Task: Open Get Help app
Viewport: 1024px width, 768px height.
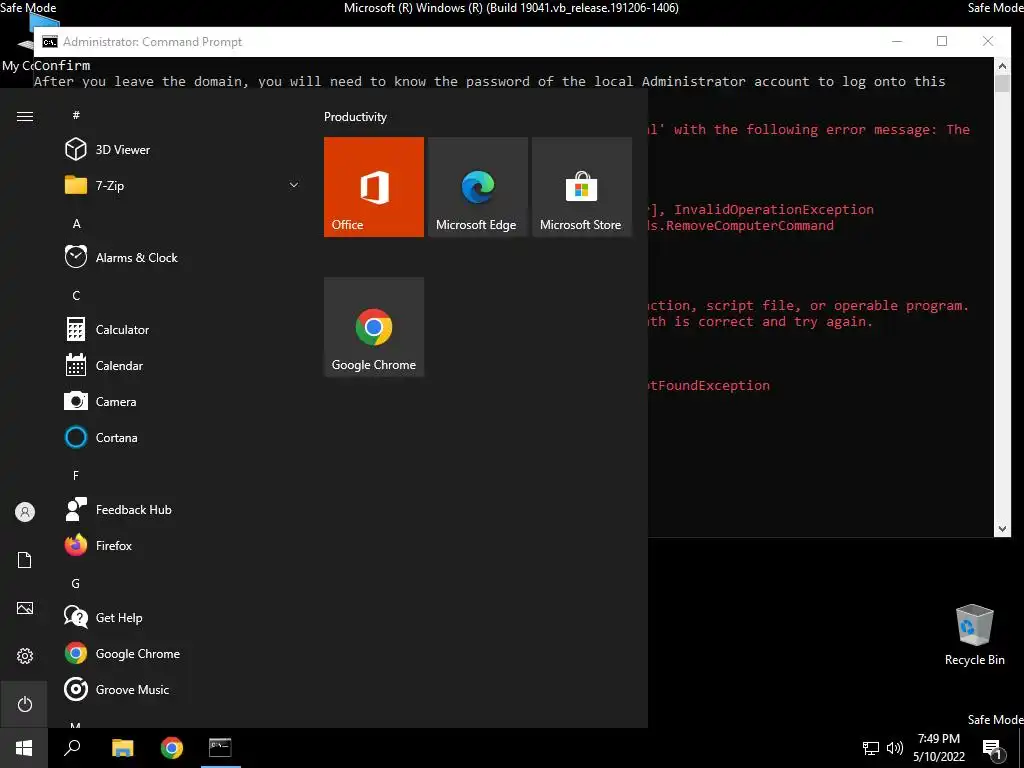Action: tap(183, 618)
